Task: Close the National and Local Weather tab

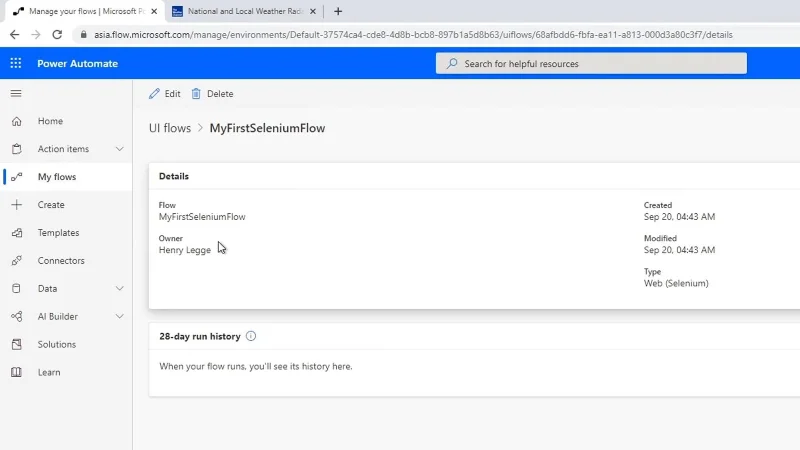Action: [313, 11]
